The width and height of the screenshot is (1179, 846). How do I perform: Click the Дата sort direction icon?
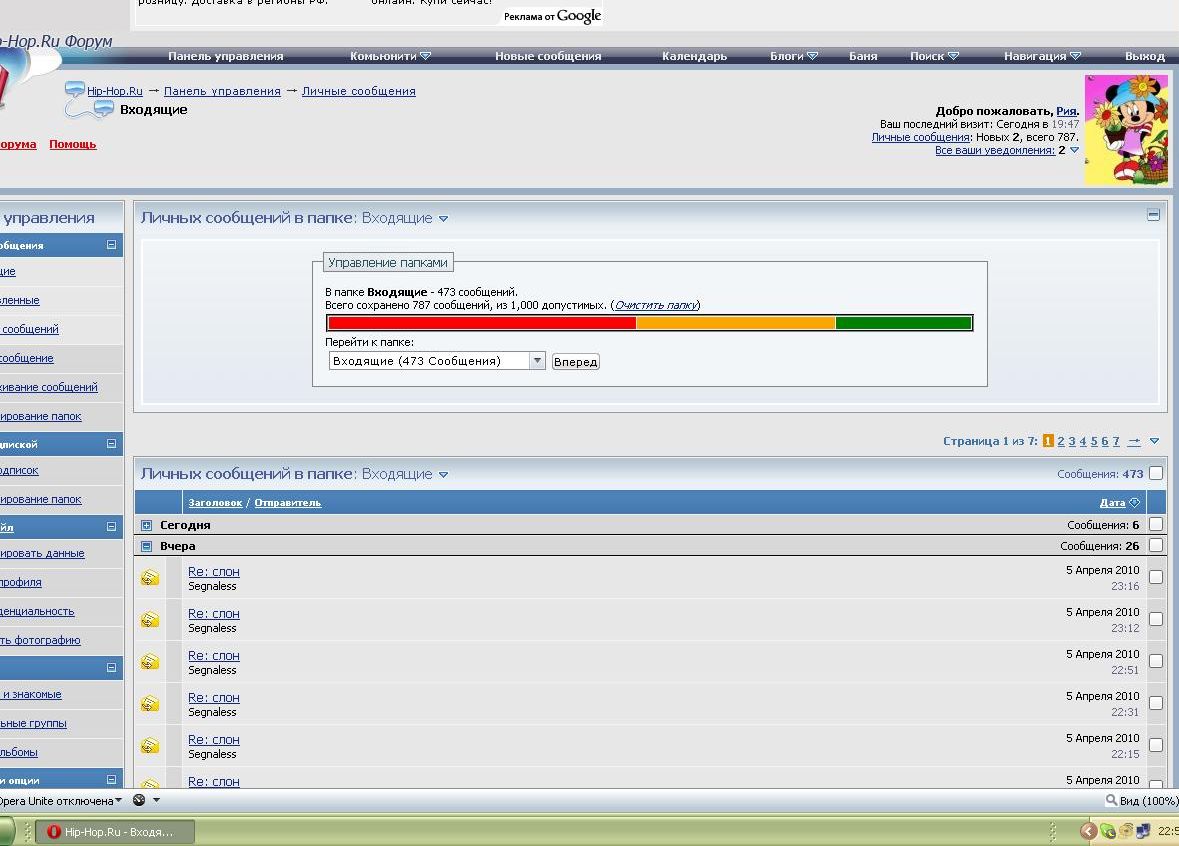[x=1135, y=502]
